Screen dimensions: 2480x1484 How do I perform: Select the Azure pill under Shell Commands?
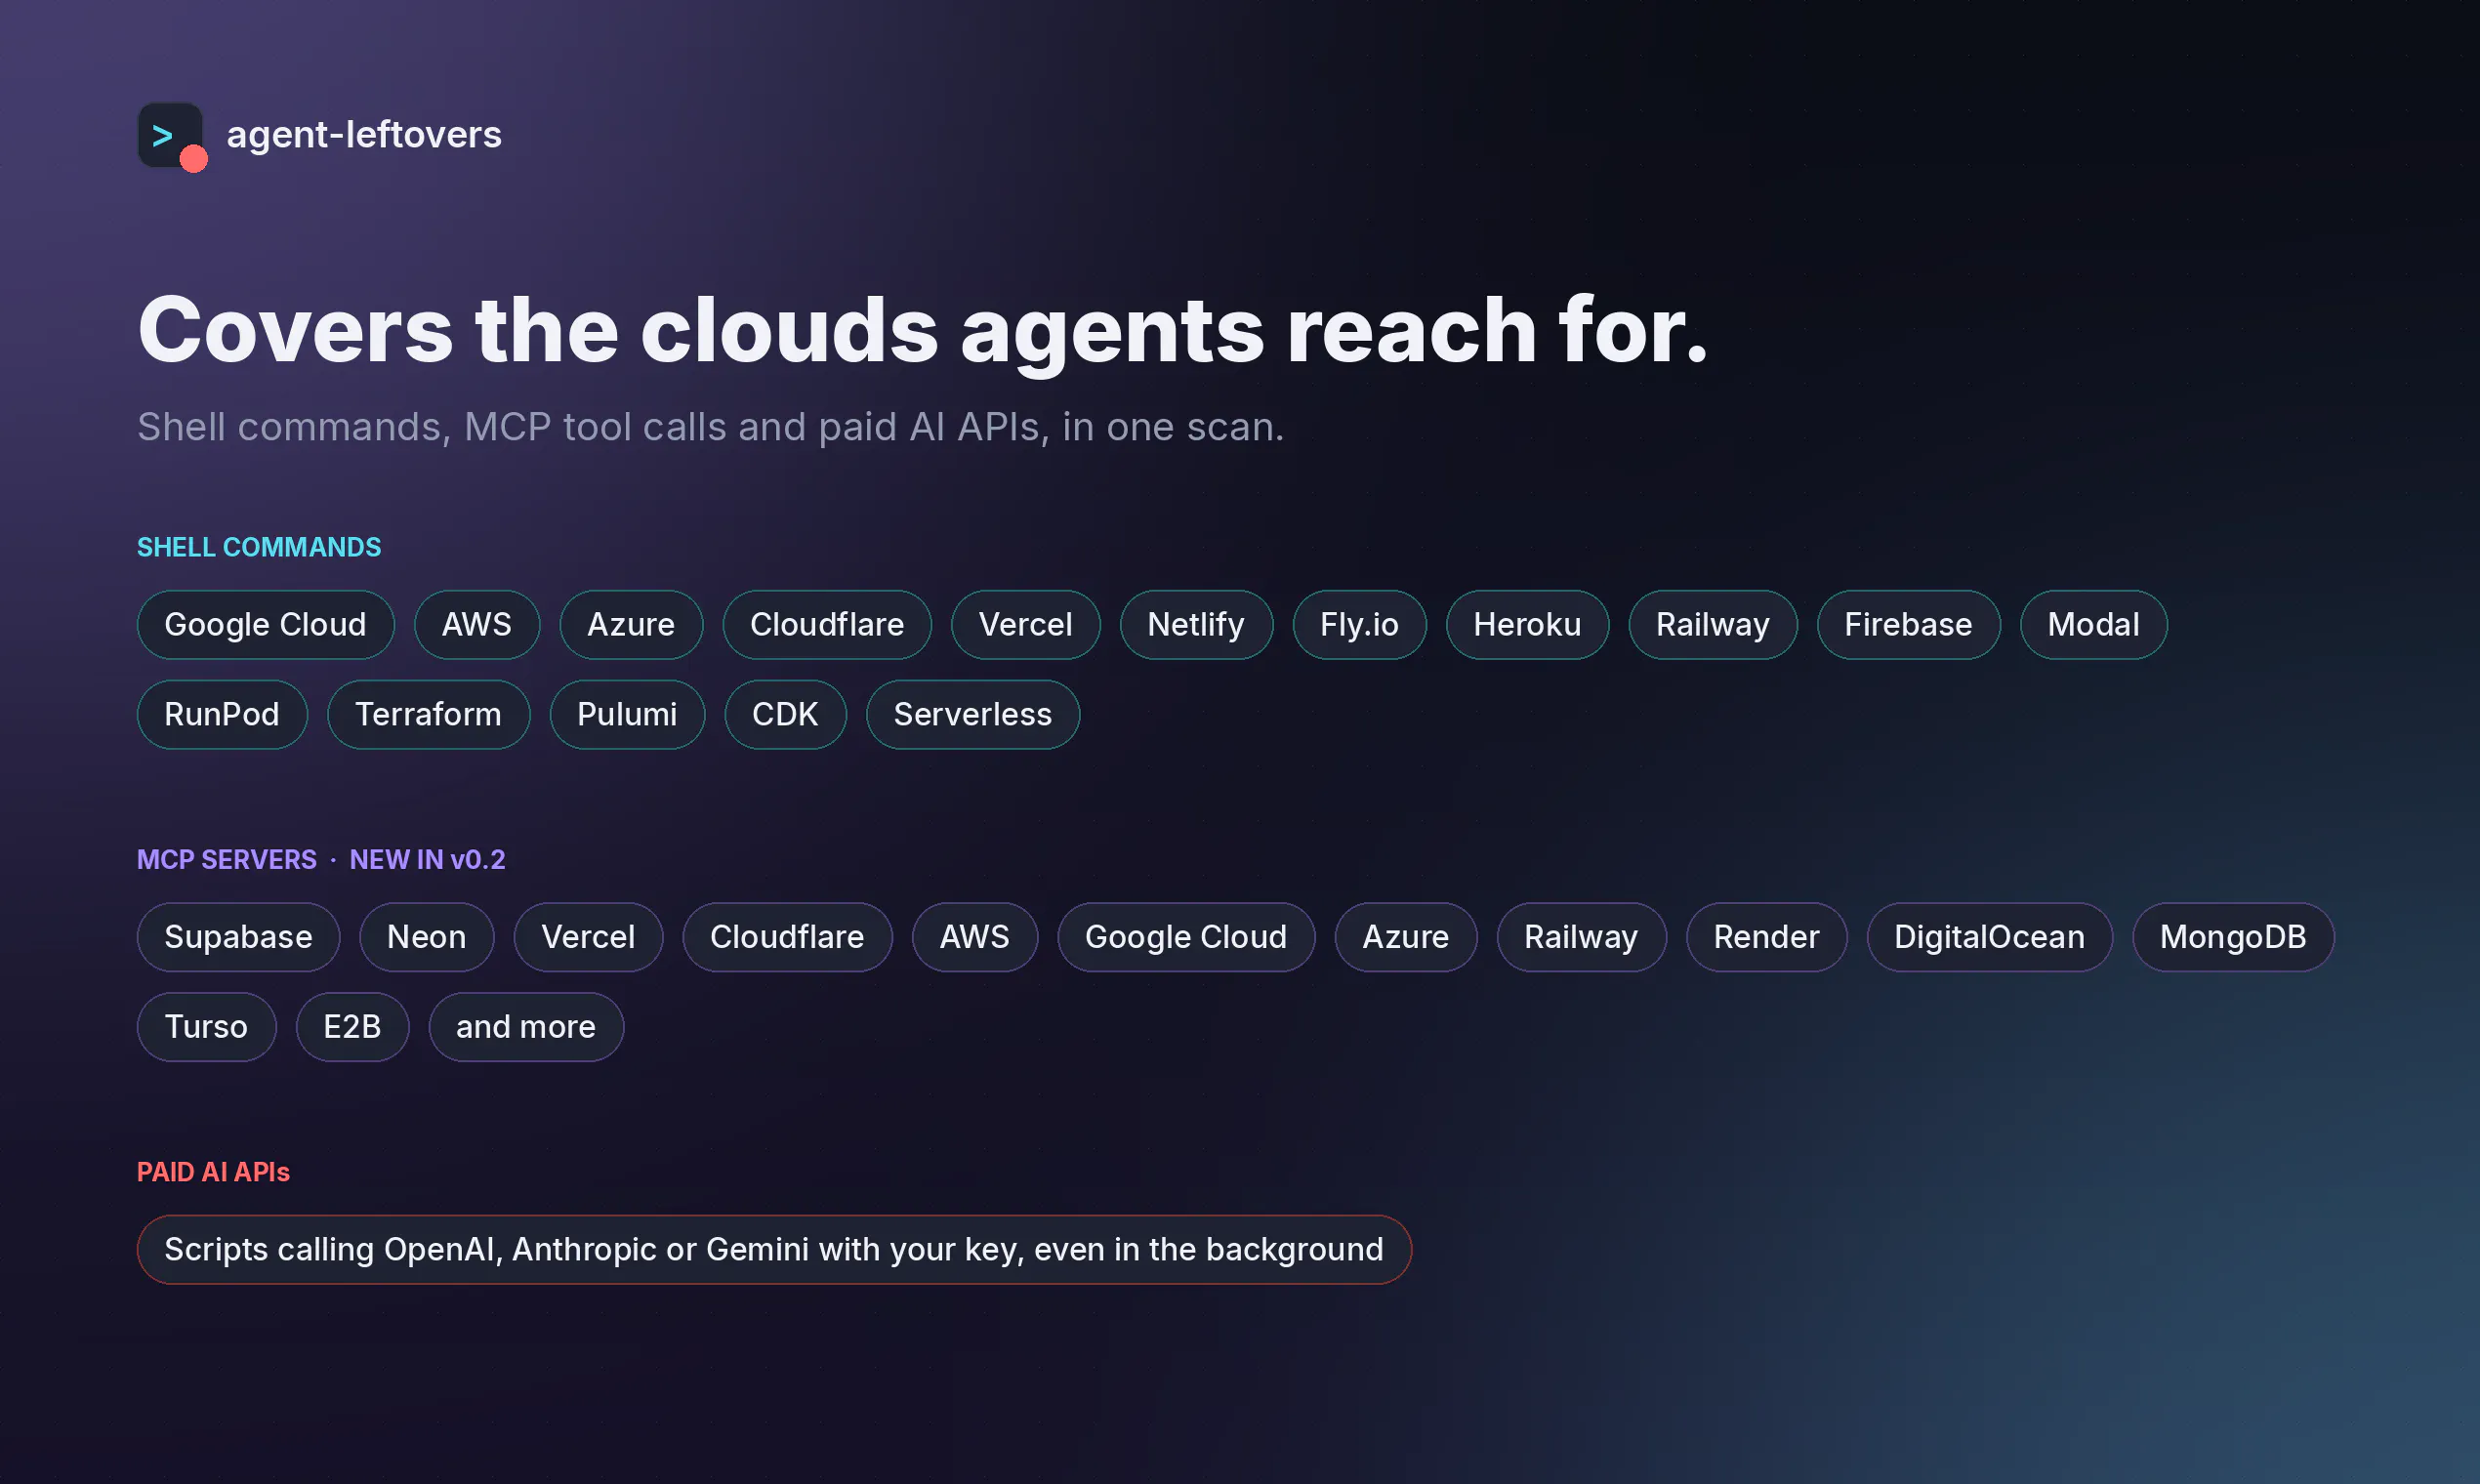(x=631, y=625)
